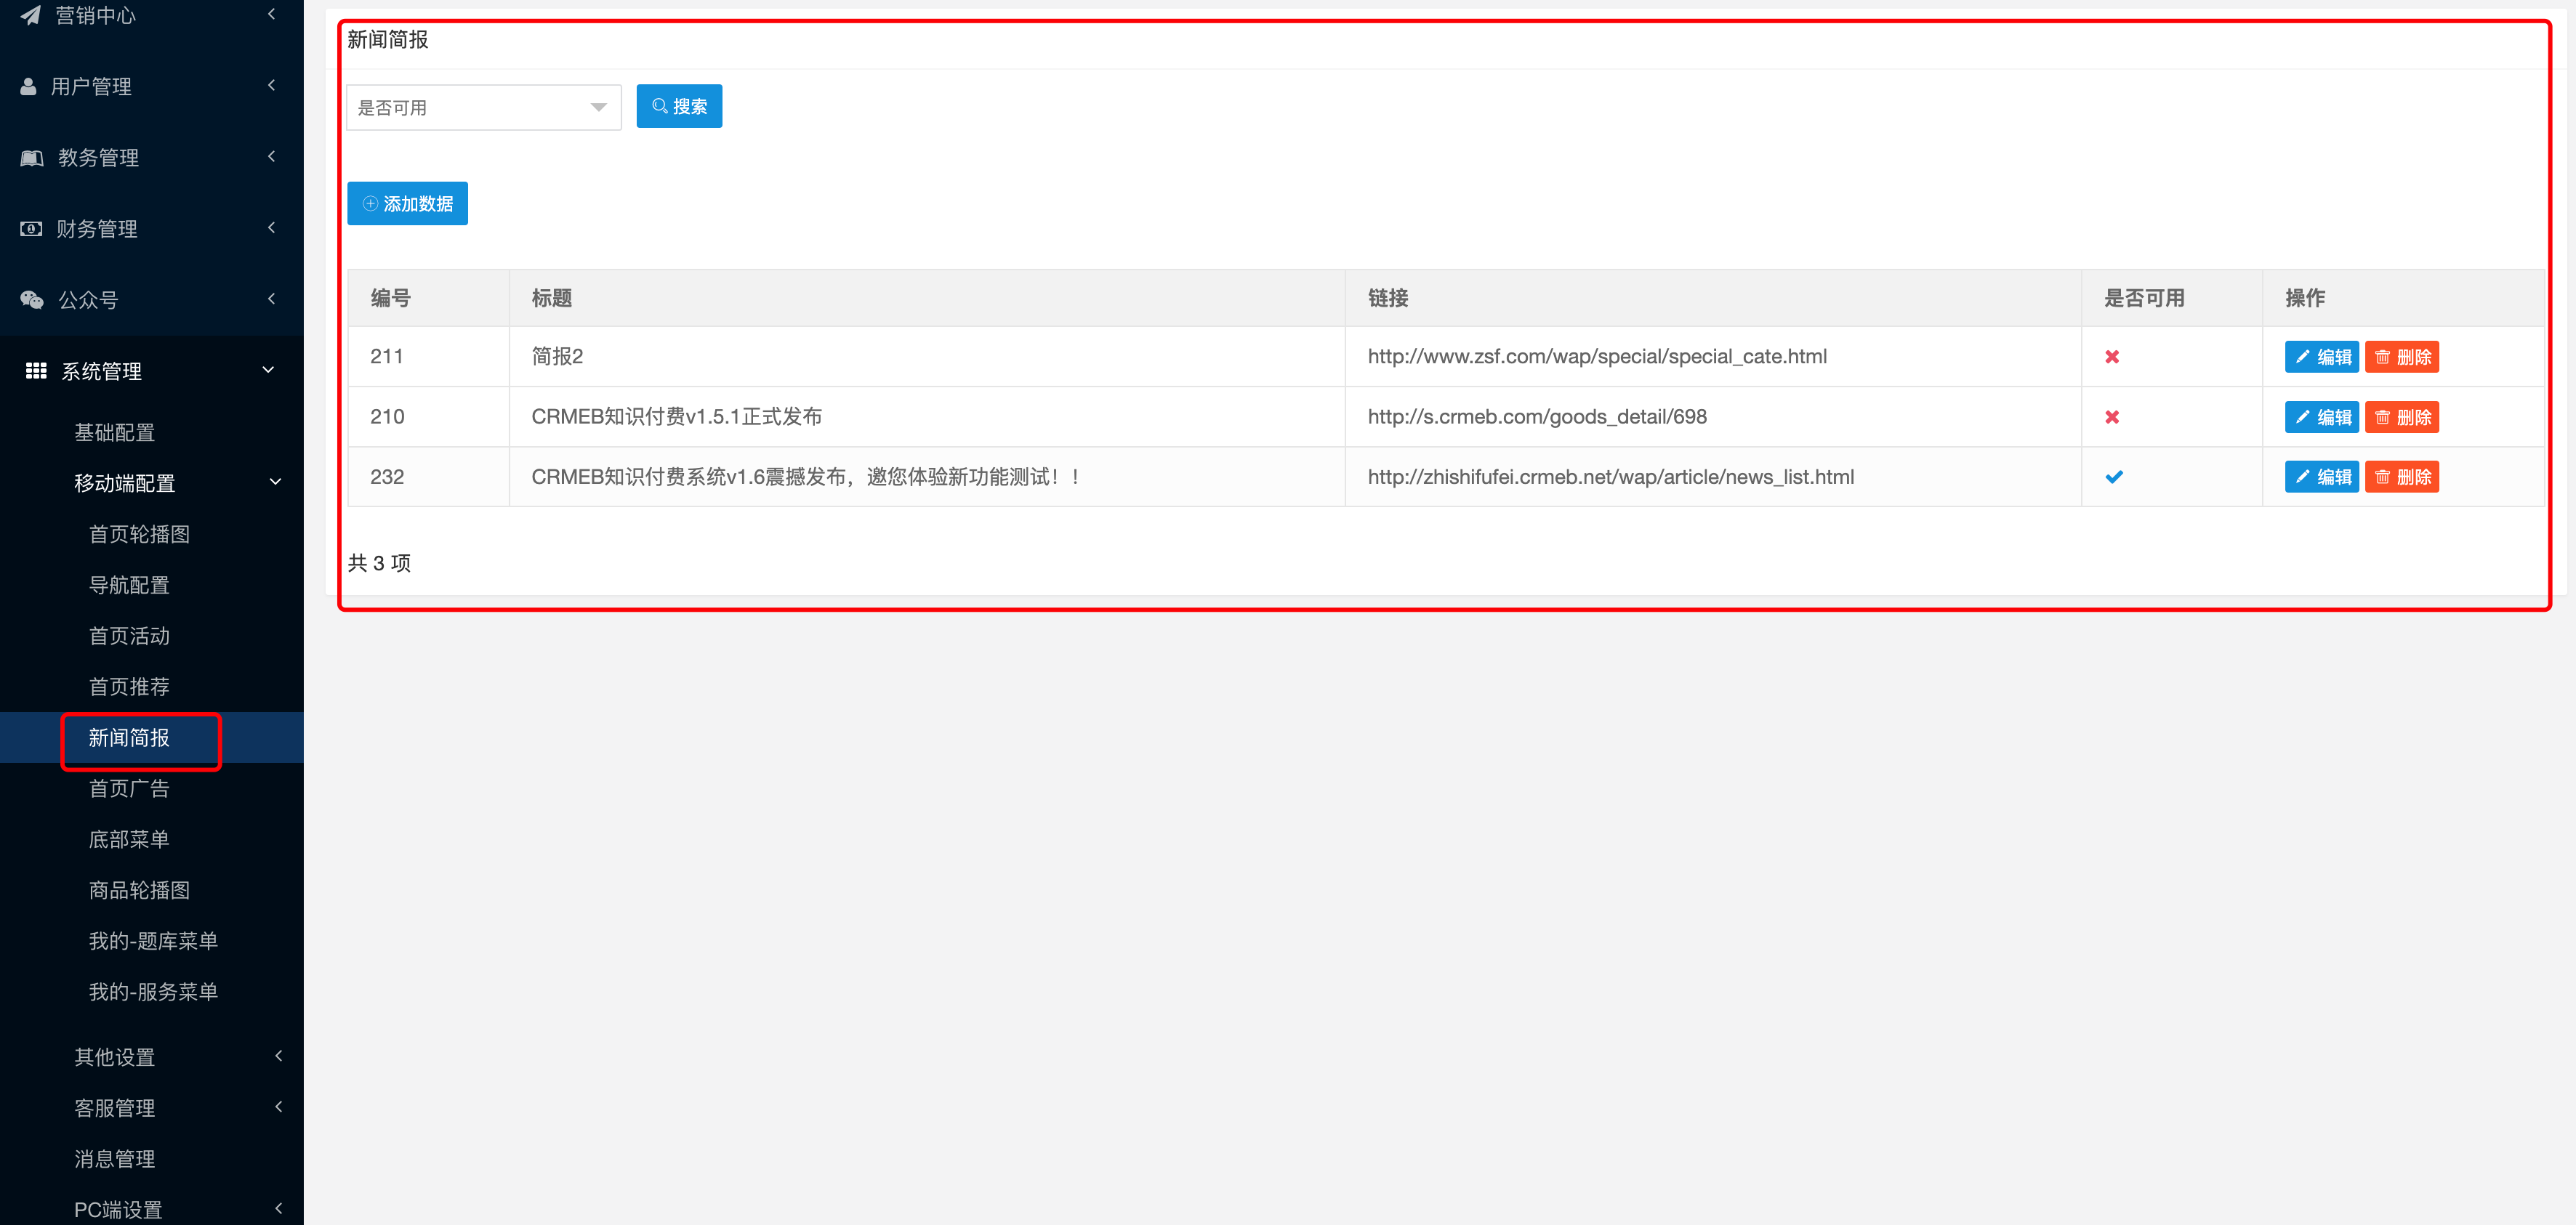
Task: Expand the 其他设置 submenu chevron
Action: click(x=279, y=1056)
